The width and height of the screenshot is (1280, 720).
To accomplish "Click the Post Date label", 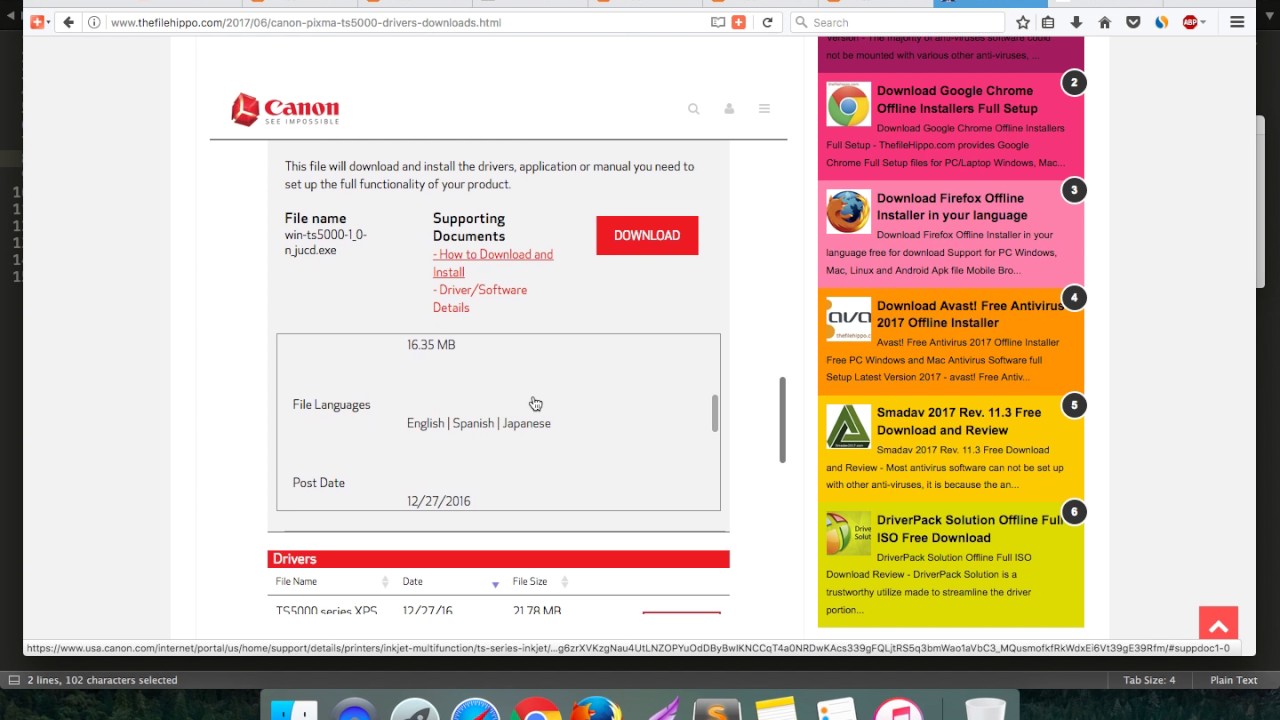I will pyautogui.click(x=318, y=482).
